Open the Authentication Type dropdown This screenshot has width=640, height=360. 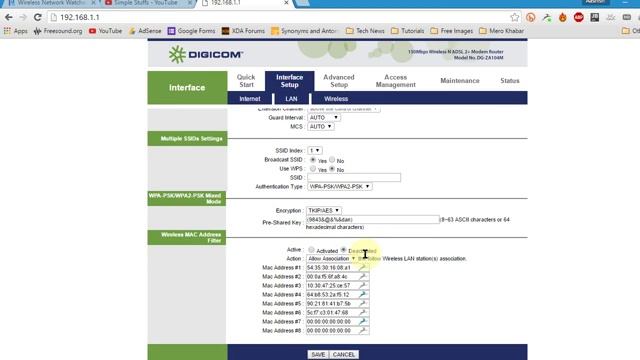pos(340,187)
